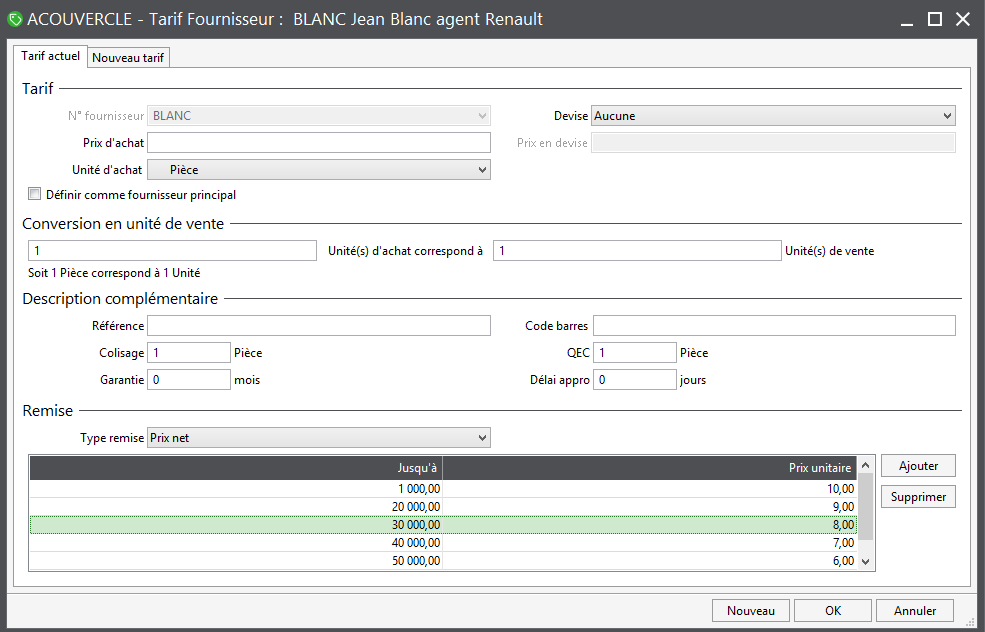Click the Ajouter button
The image size is (985, 632).
[x=918, y=466]
